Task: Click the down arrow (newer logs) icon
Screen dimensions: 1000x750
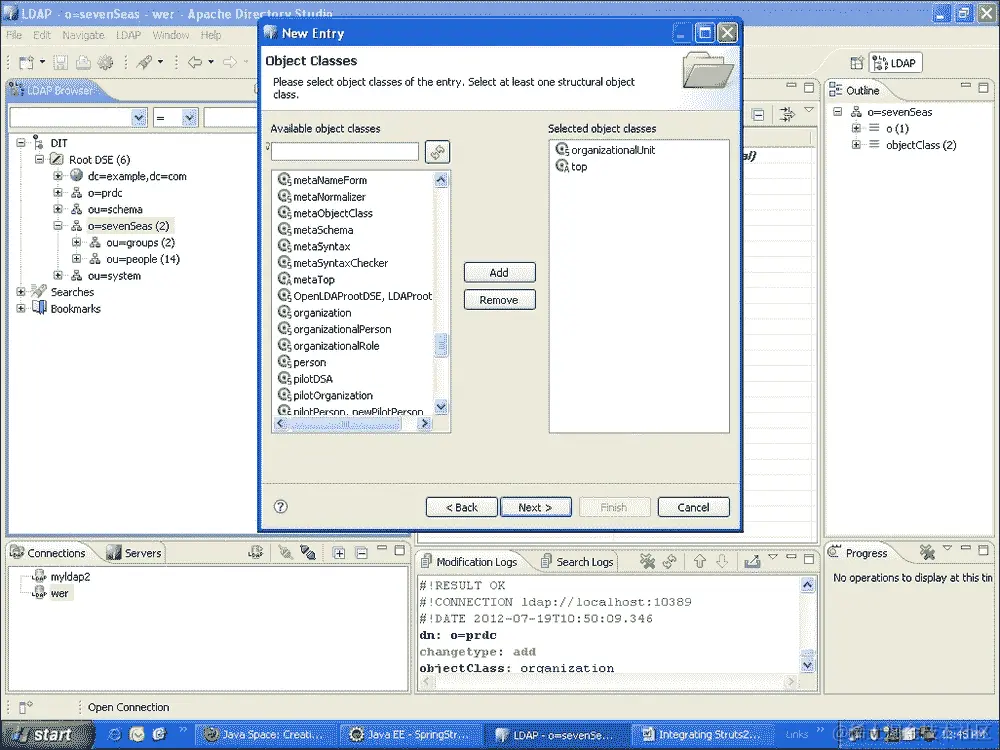Action: pyautogui.click(x=722, y=561)
